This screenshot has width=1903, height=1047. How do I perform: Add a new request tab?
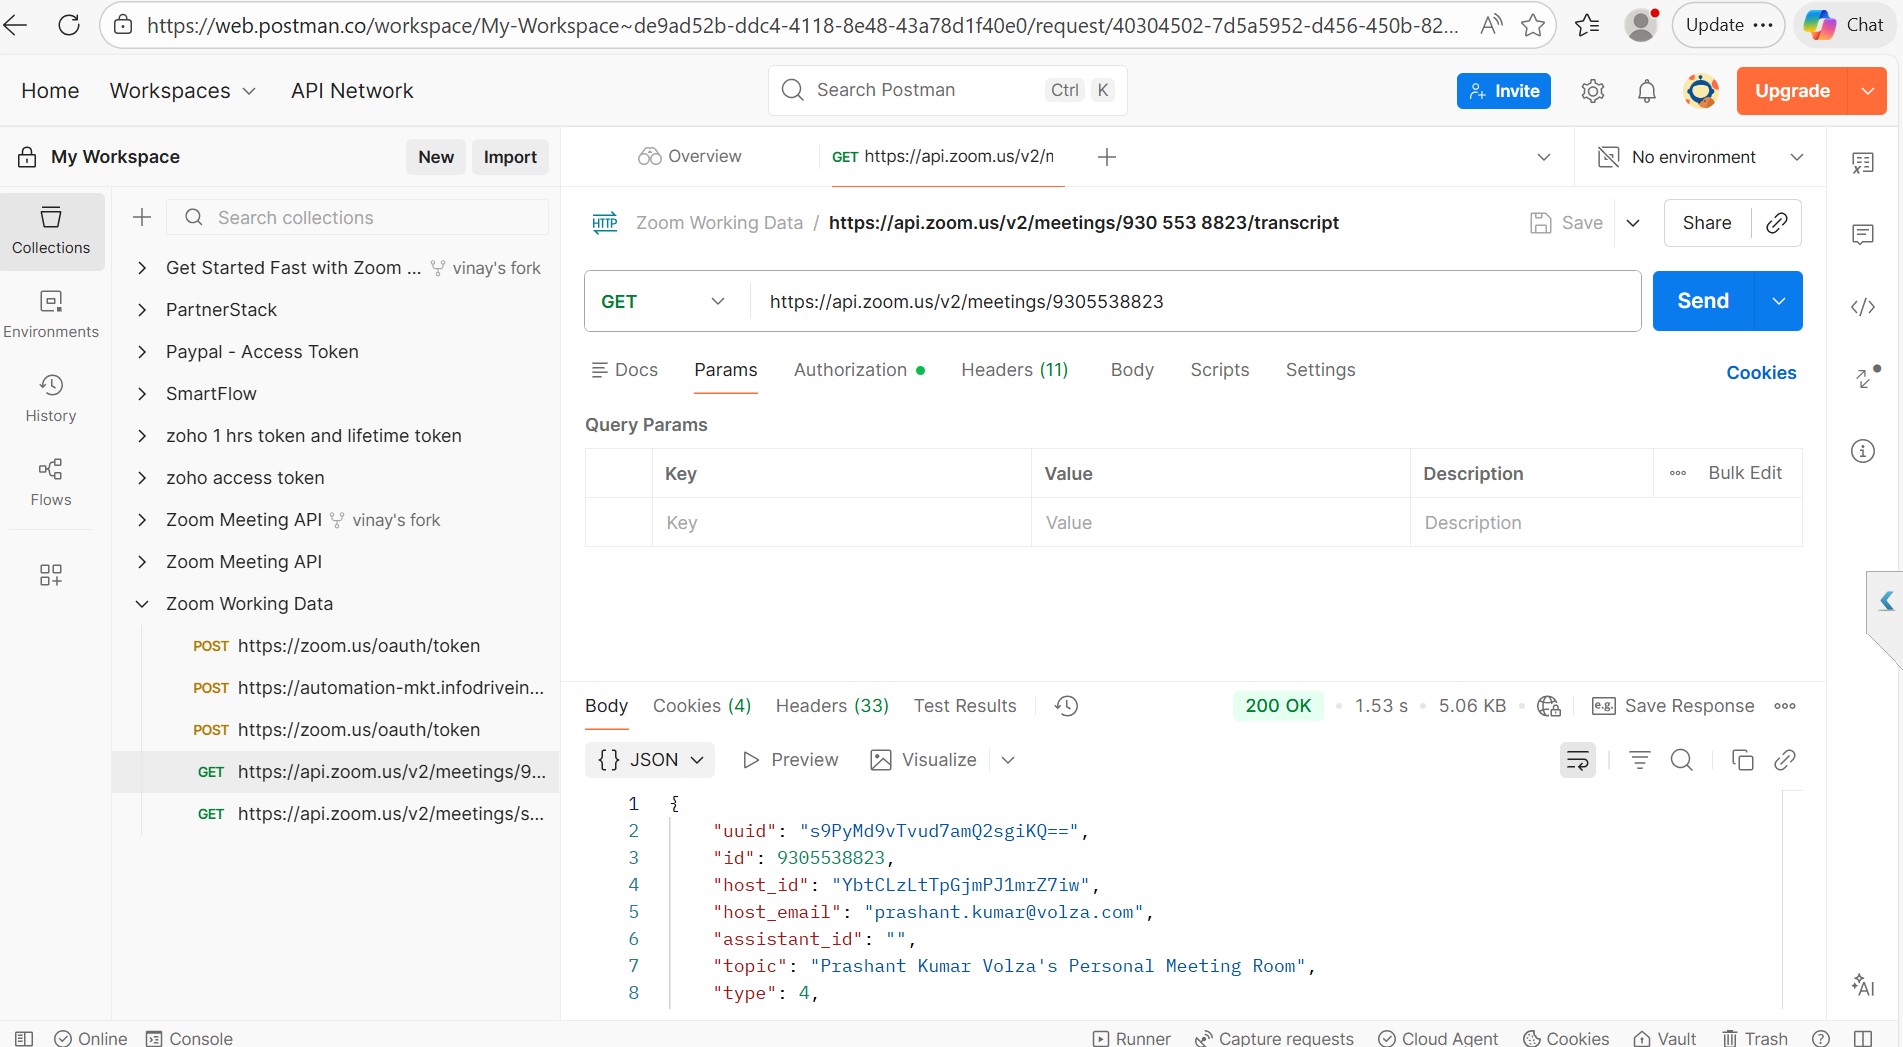point(1106,157)
